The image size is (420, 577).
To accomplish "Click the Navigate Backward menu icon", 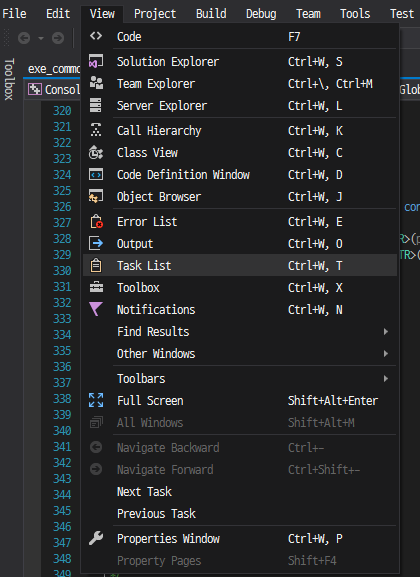I will (x=96, y=447).
